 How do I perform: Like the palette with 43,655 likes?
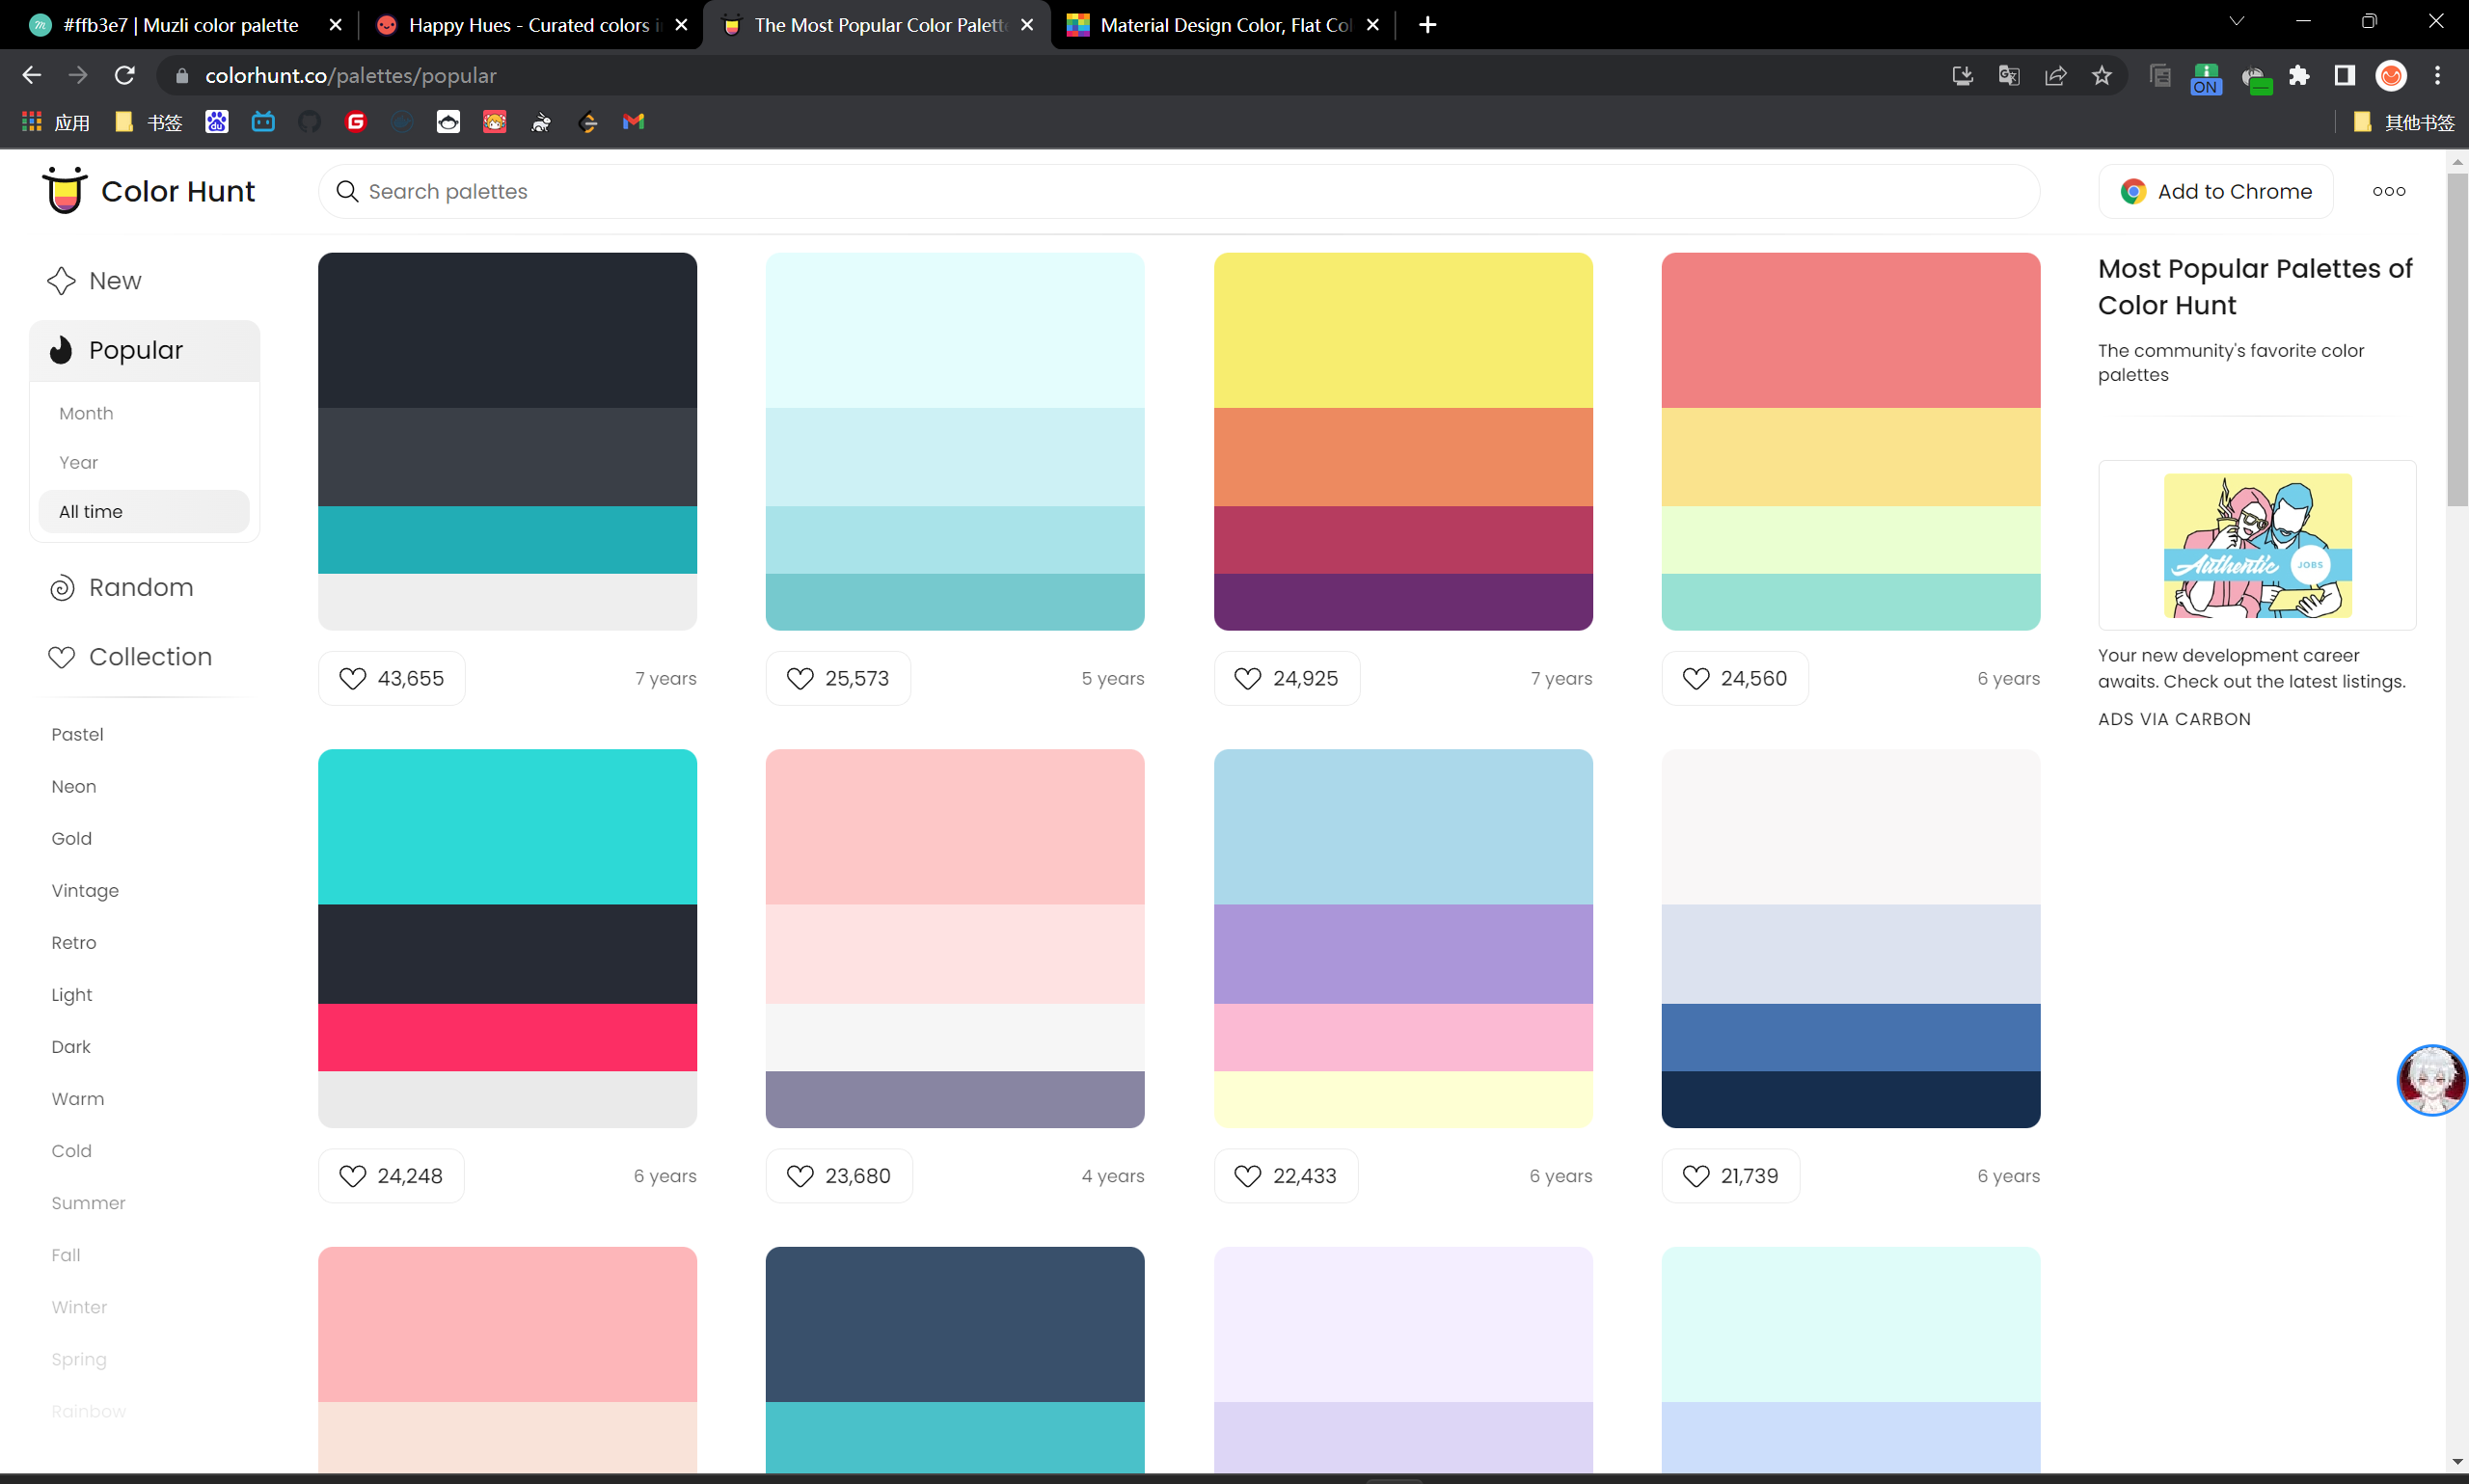pyautogui.click(x=391, y=678)
